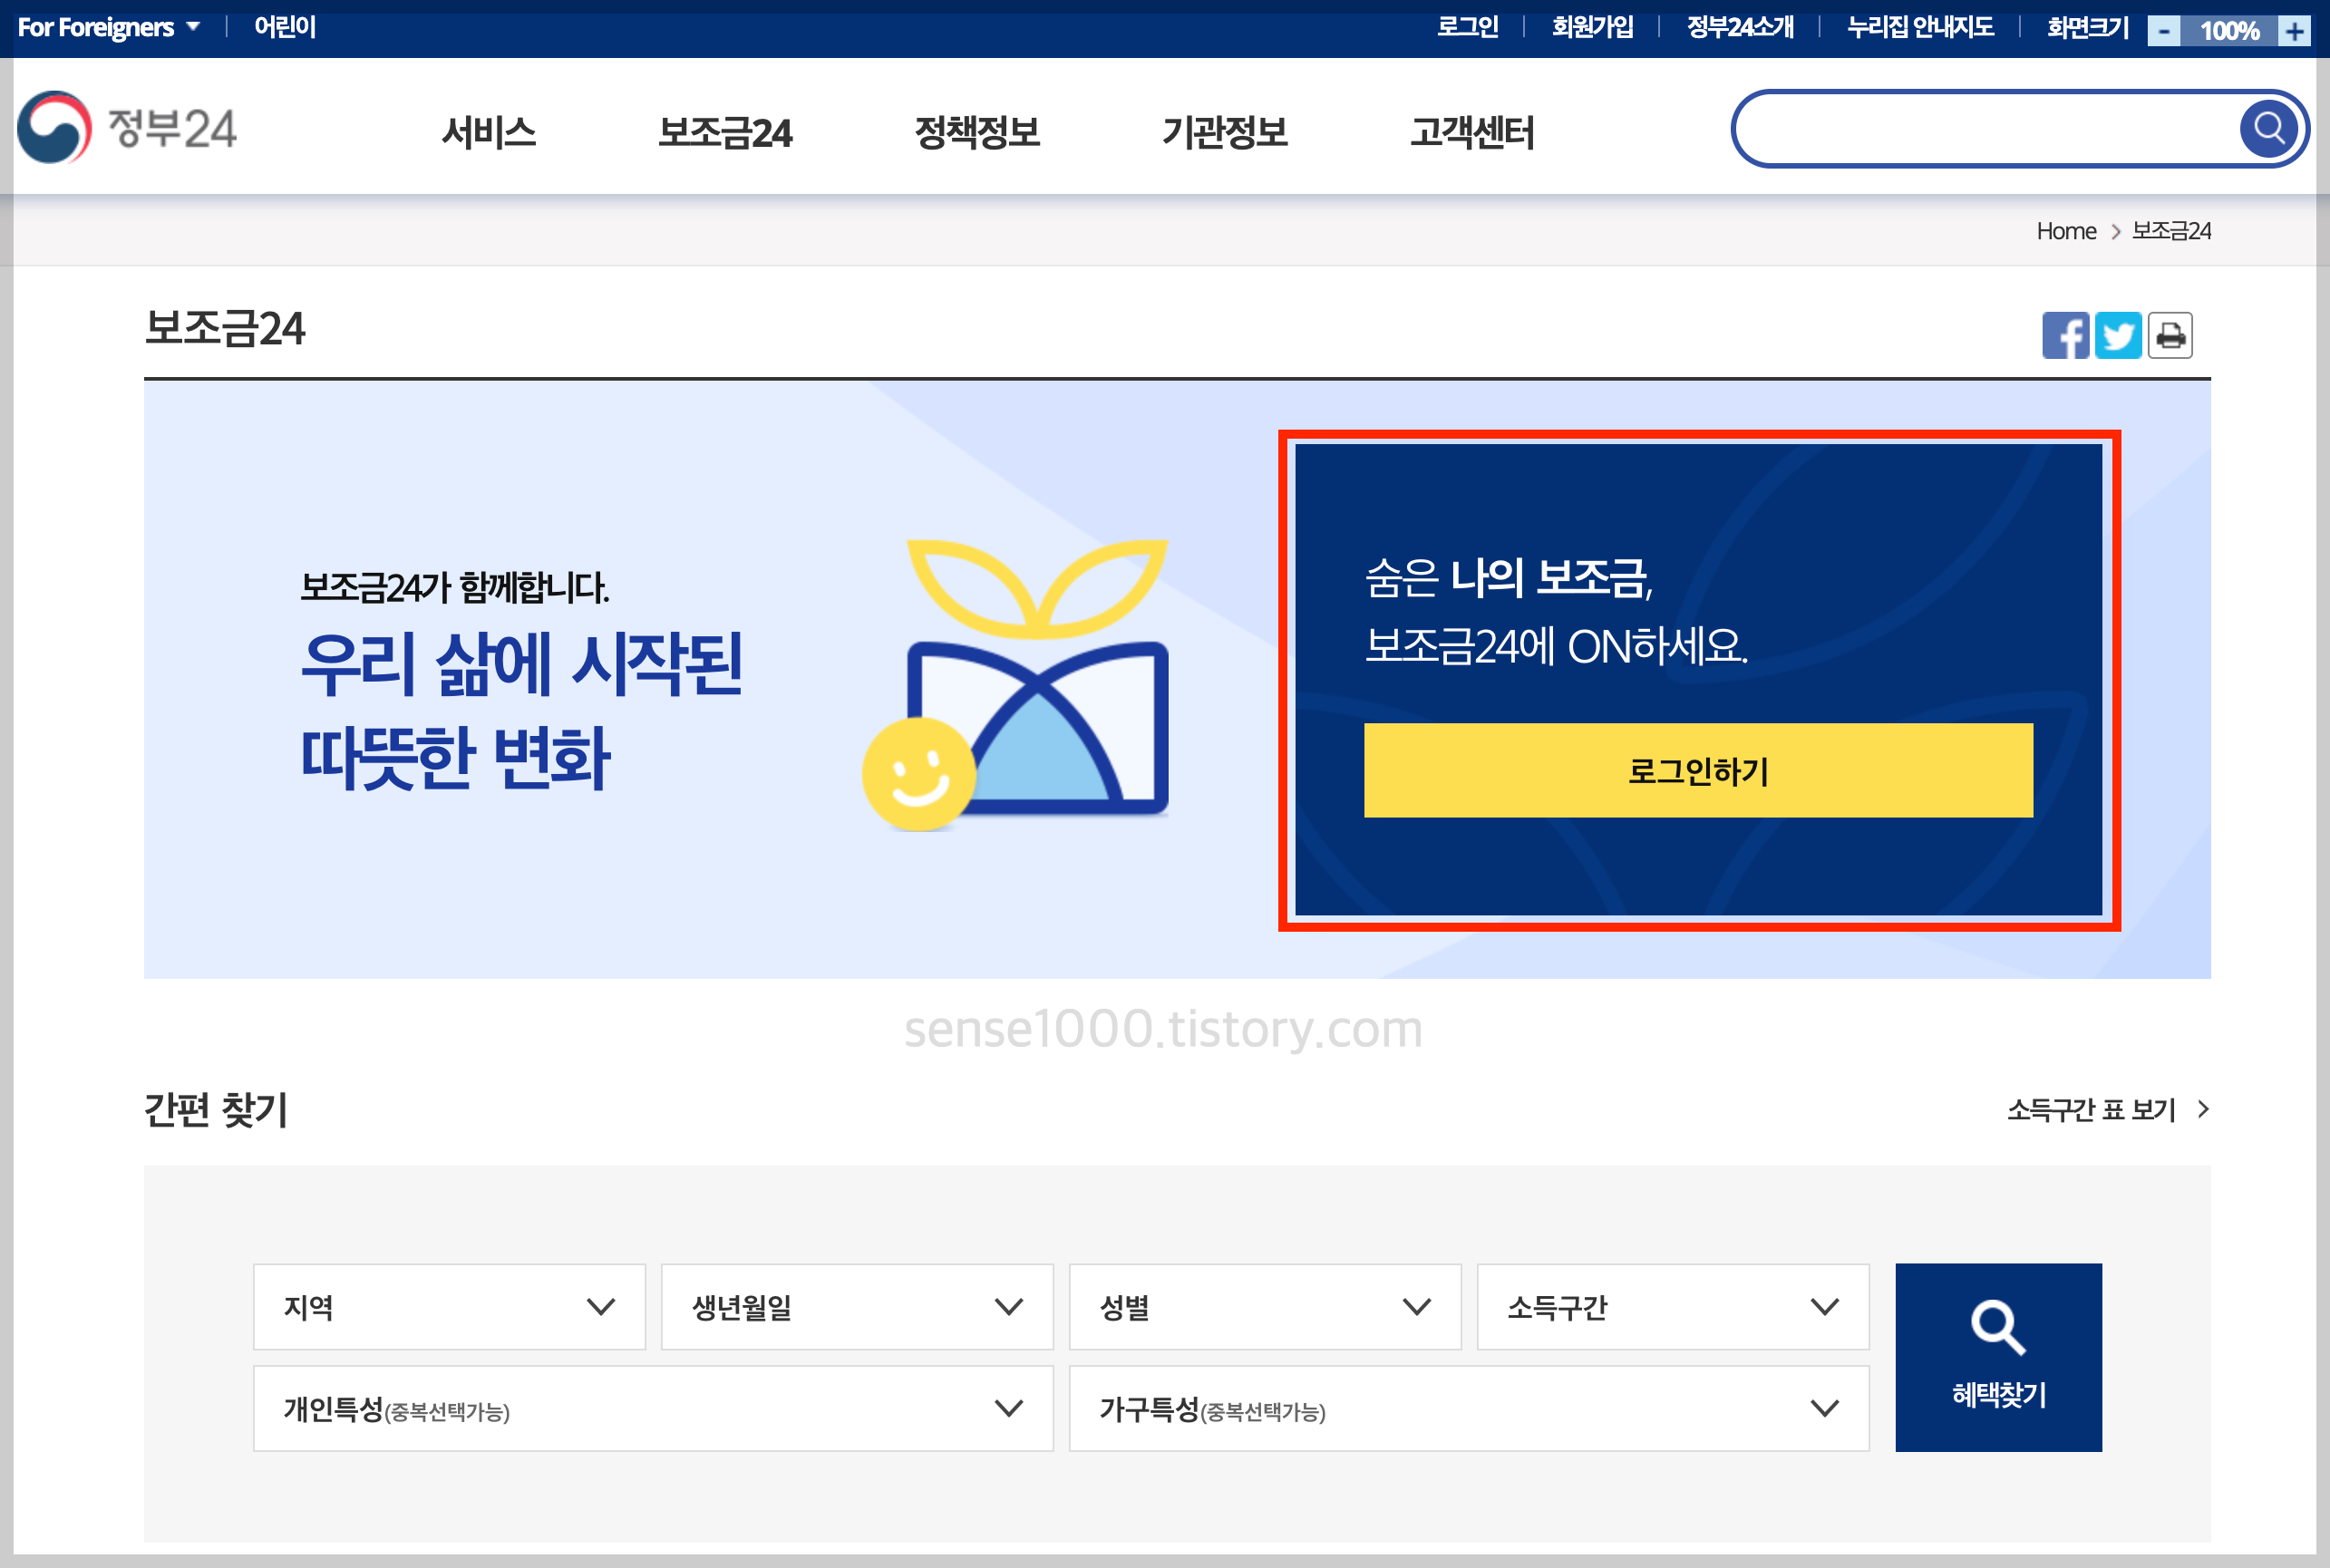Viewport: 2330px width, 1568px height.
Task: Click the search magnifier icon in header
Action: 2268,129
